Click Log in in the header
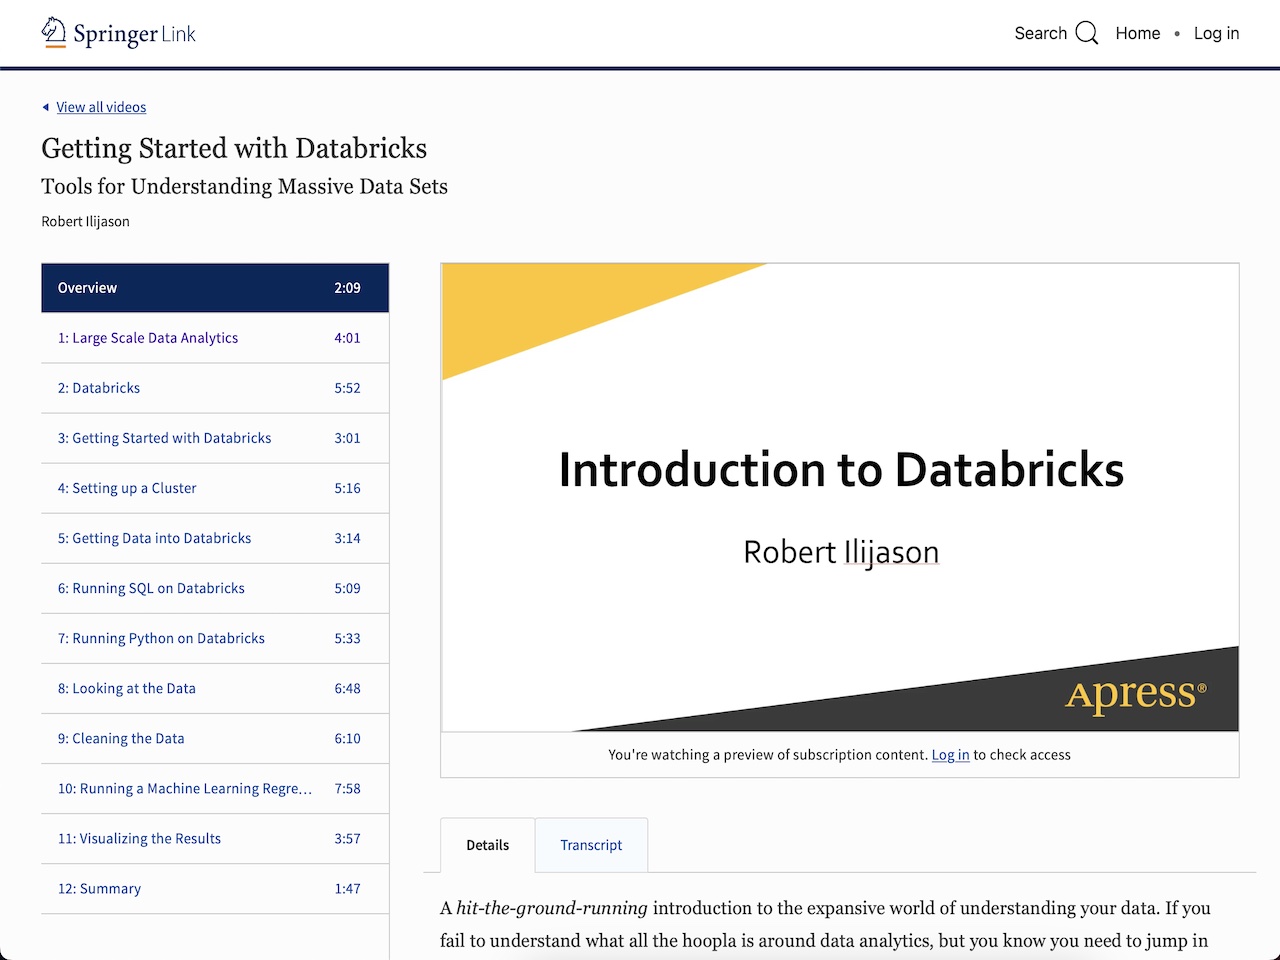The width and height of the screenshot is (1280, 960). click(1216, 33)
